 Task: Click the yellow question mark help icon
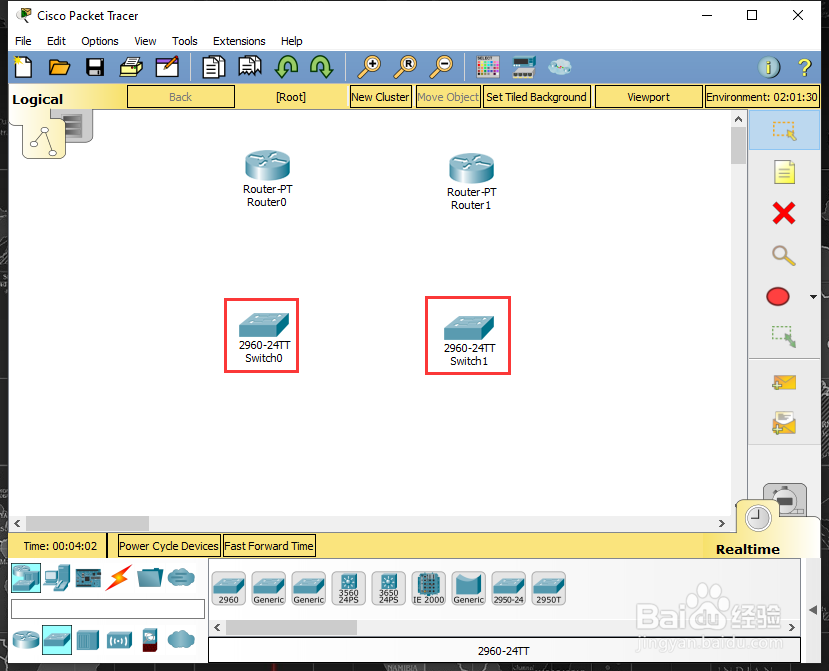click(804, 67)
